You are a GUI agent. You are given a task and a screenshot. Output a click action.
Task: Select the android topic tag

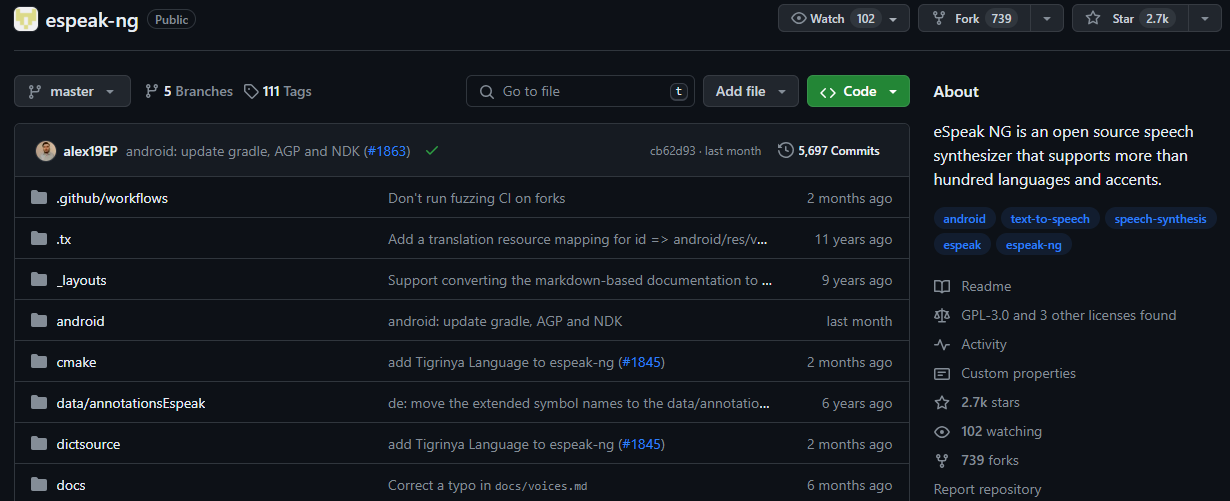[x=964, y=219]
